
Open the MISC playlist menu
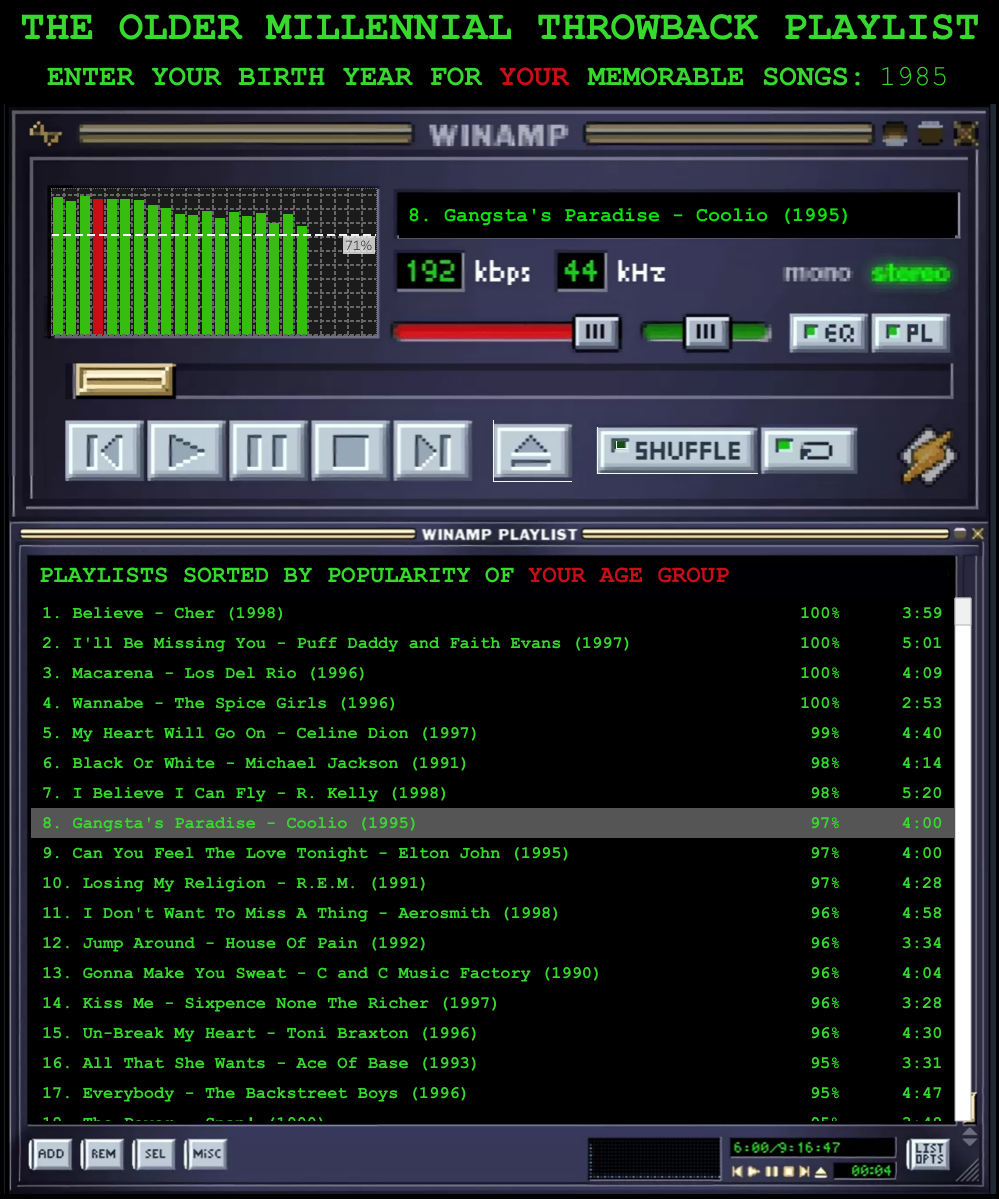click(x=207, y=1154)
